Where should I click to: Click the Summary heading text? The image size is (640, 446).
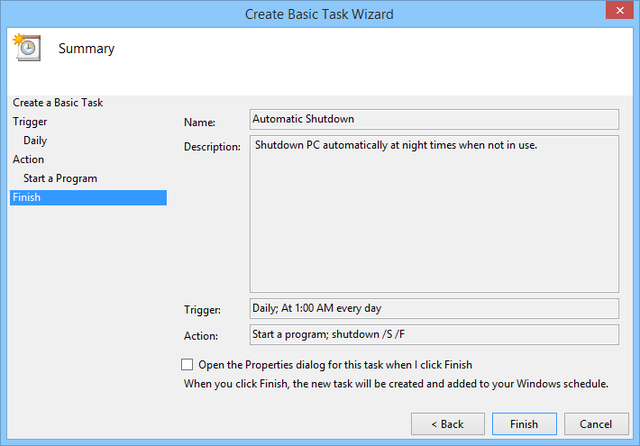point(87,49)
